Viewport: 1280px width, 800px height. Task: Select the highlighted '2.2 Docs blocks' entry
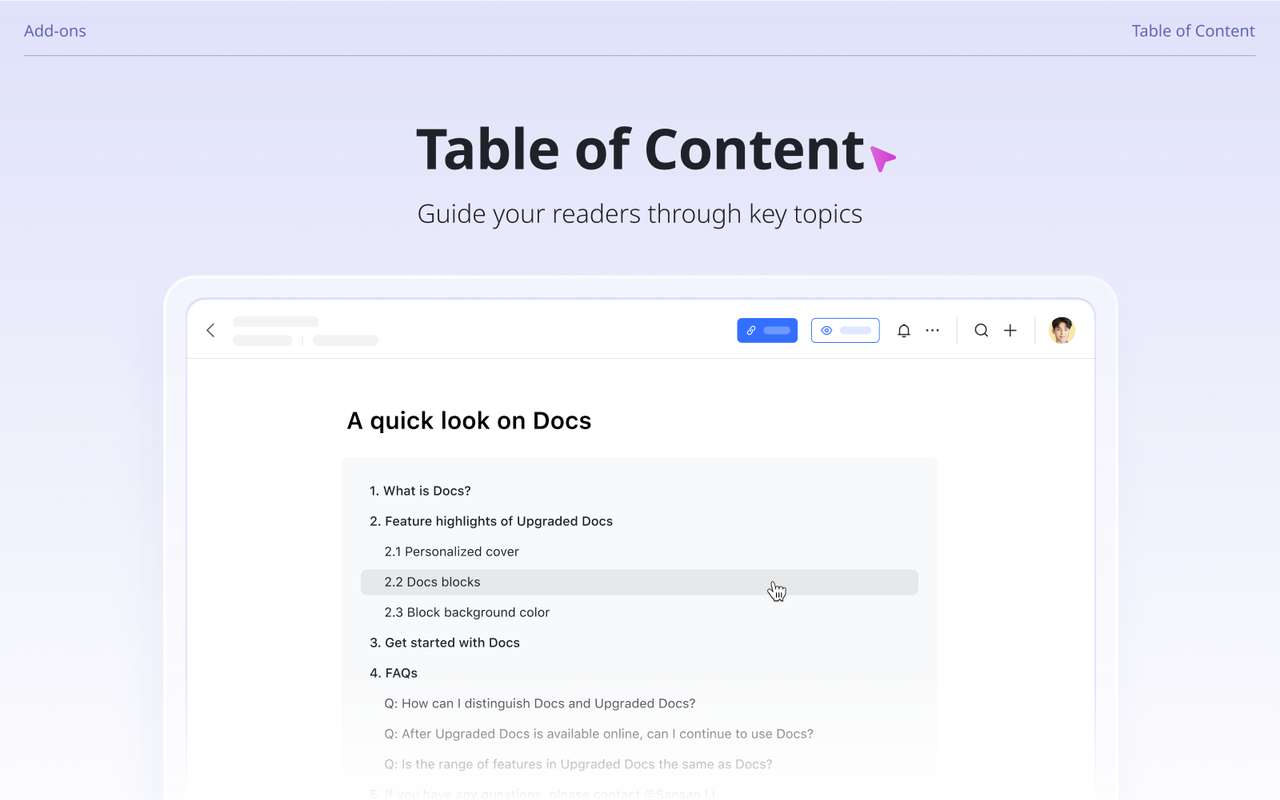point(433,582)
